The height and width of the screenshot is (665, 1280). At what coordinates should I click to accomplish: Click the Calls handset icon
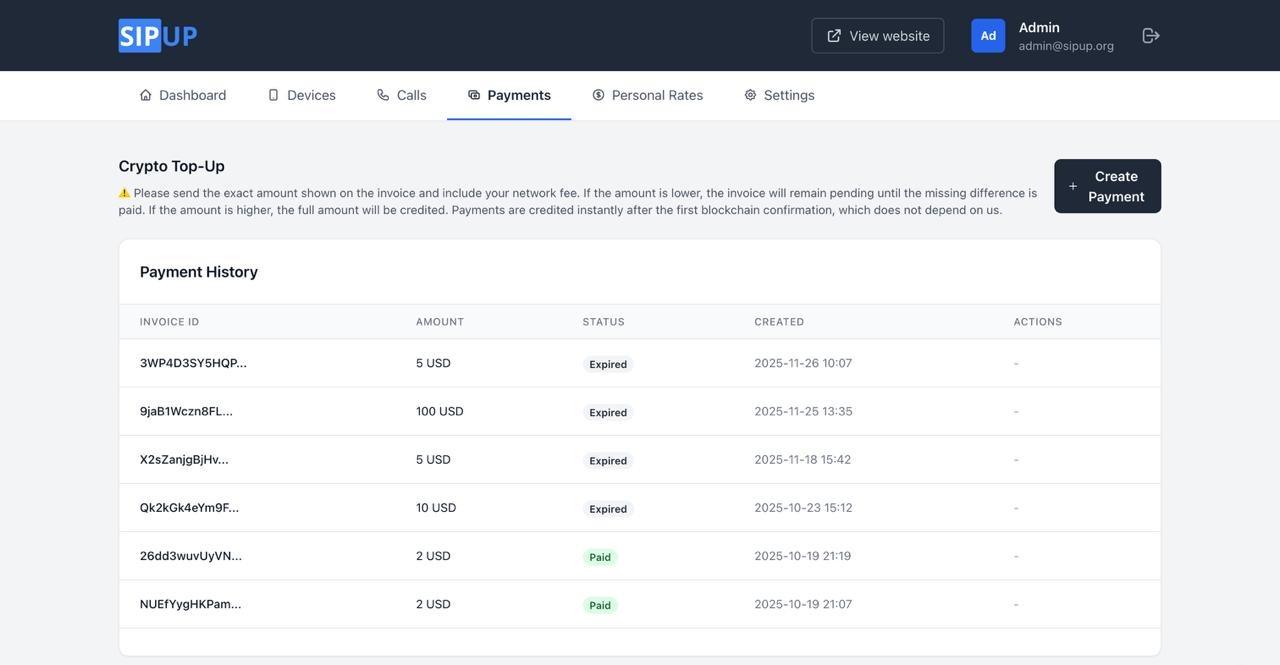(383, 95)
